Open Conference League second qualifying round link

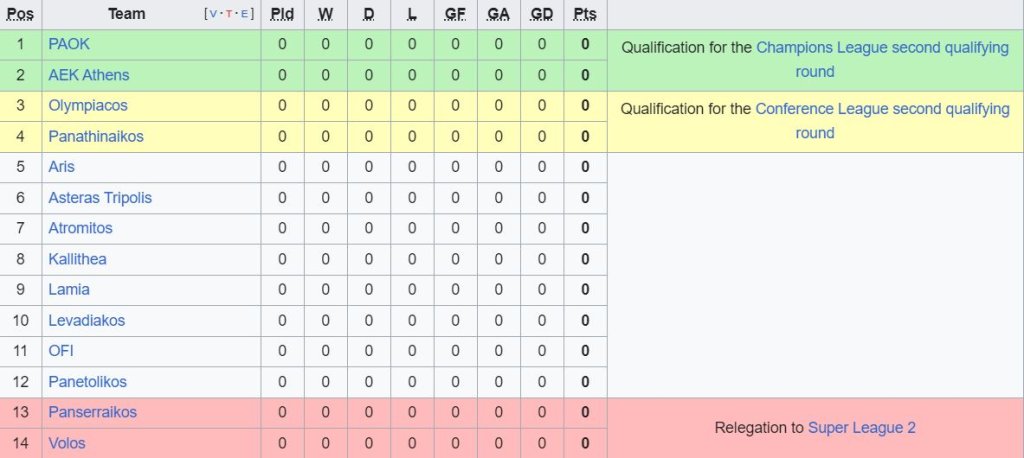coord(882,109)
